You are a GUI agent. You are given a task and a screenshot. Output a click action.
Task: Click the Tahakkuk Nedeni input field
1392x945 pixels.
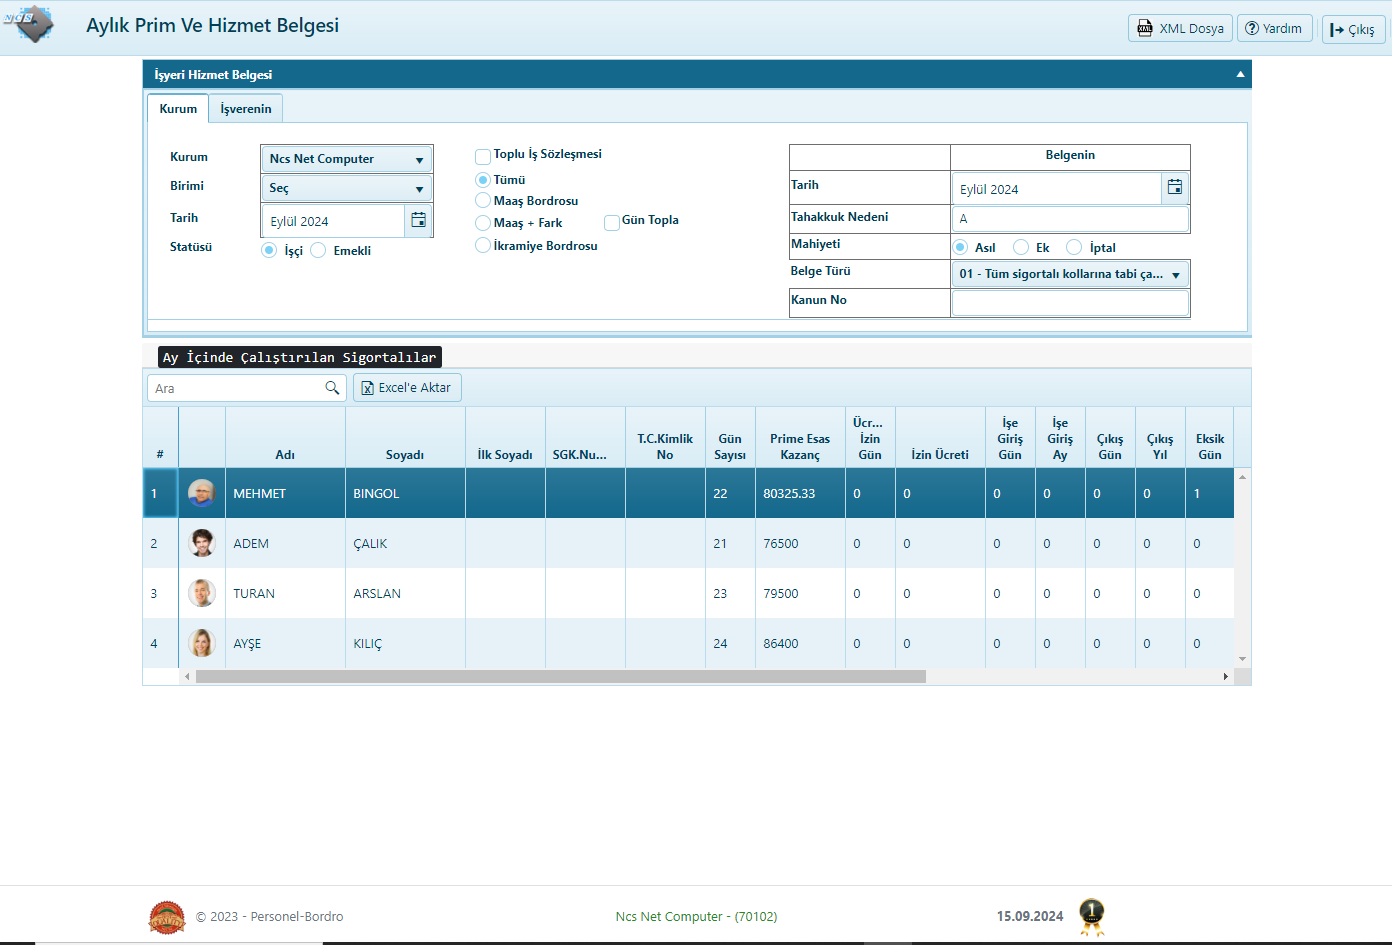[1070, 218]
